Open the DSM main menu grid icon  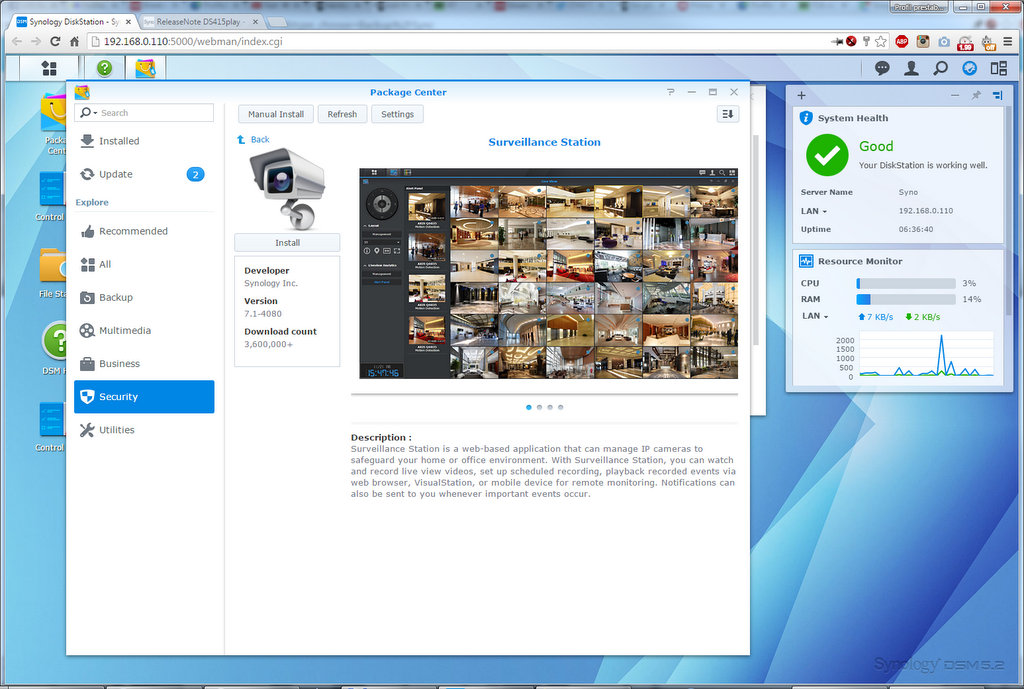pos(49,68)
